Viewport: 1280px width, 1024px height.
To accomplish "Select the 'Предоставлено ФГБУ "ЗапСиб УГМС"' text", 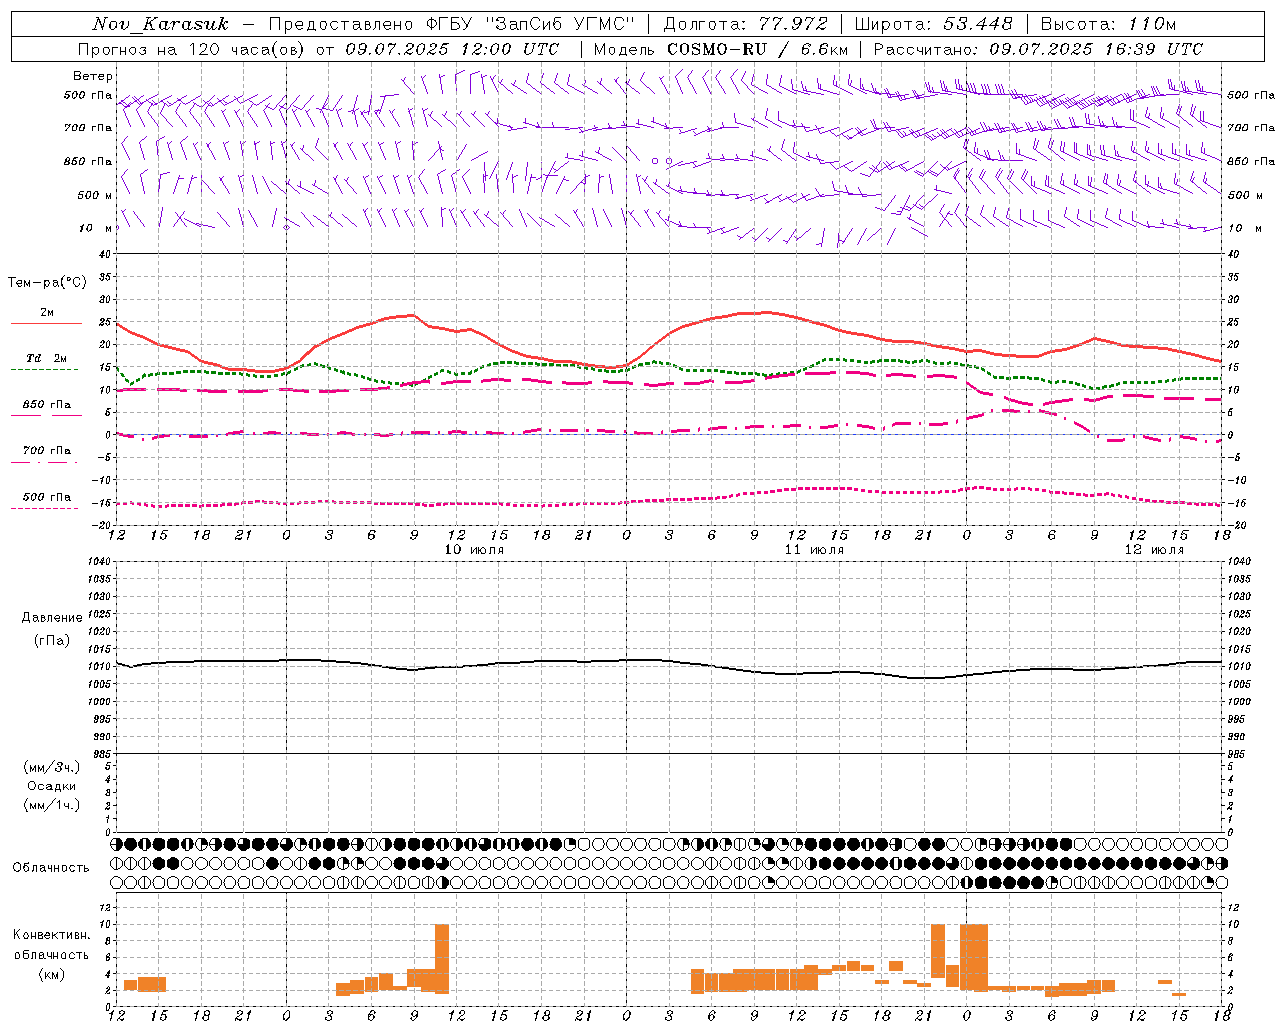I will click(452, 24).
